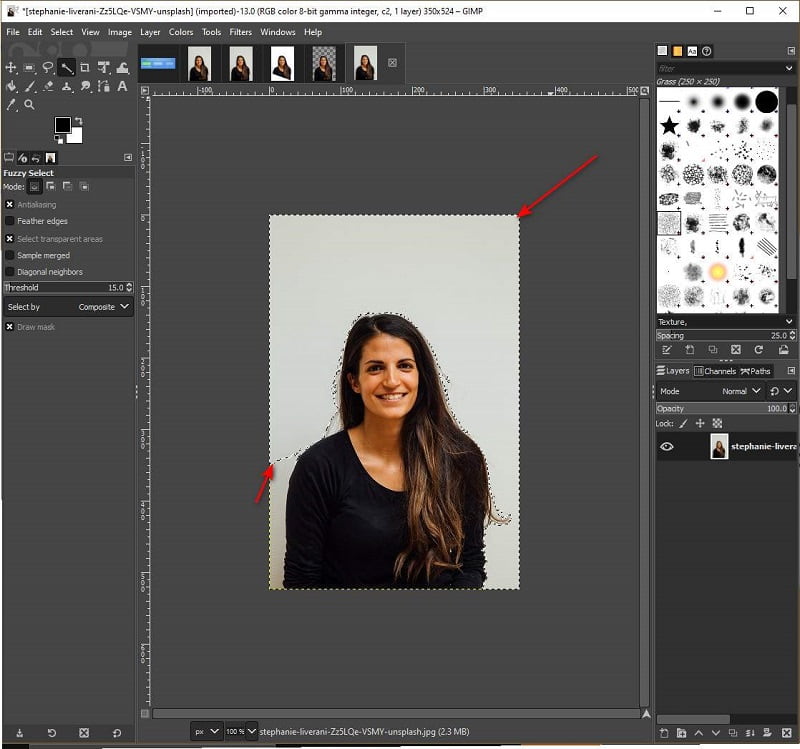
Task: Select the Bucket Fill tool
Action: [x=11, y=86]
